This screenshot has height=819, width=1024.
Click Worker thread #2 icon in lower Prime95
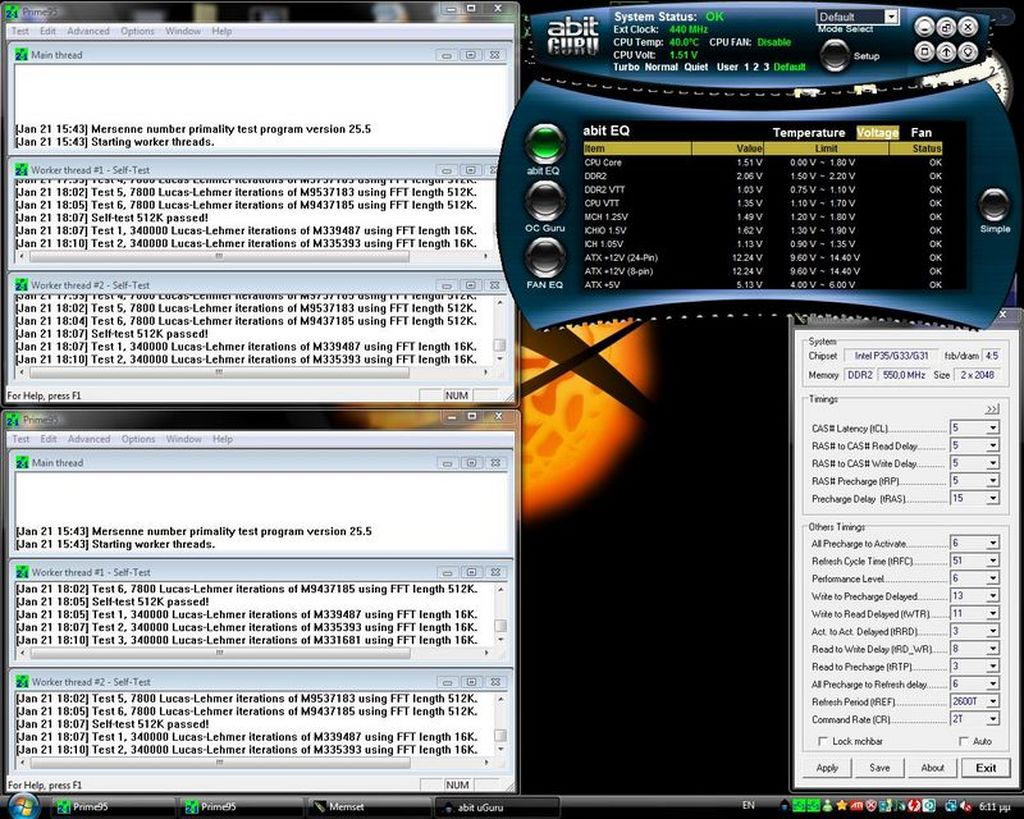click(x=22, y=682)
